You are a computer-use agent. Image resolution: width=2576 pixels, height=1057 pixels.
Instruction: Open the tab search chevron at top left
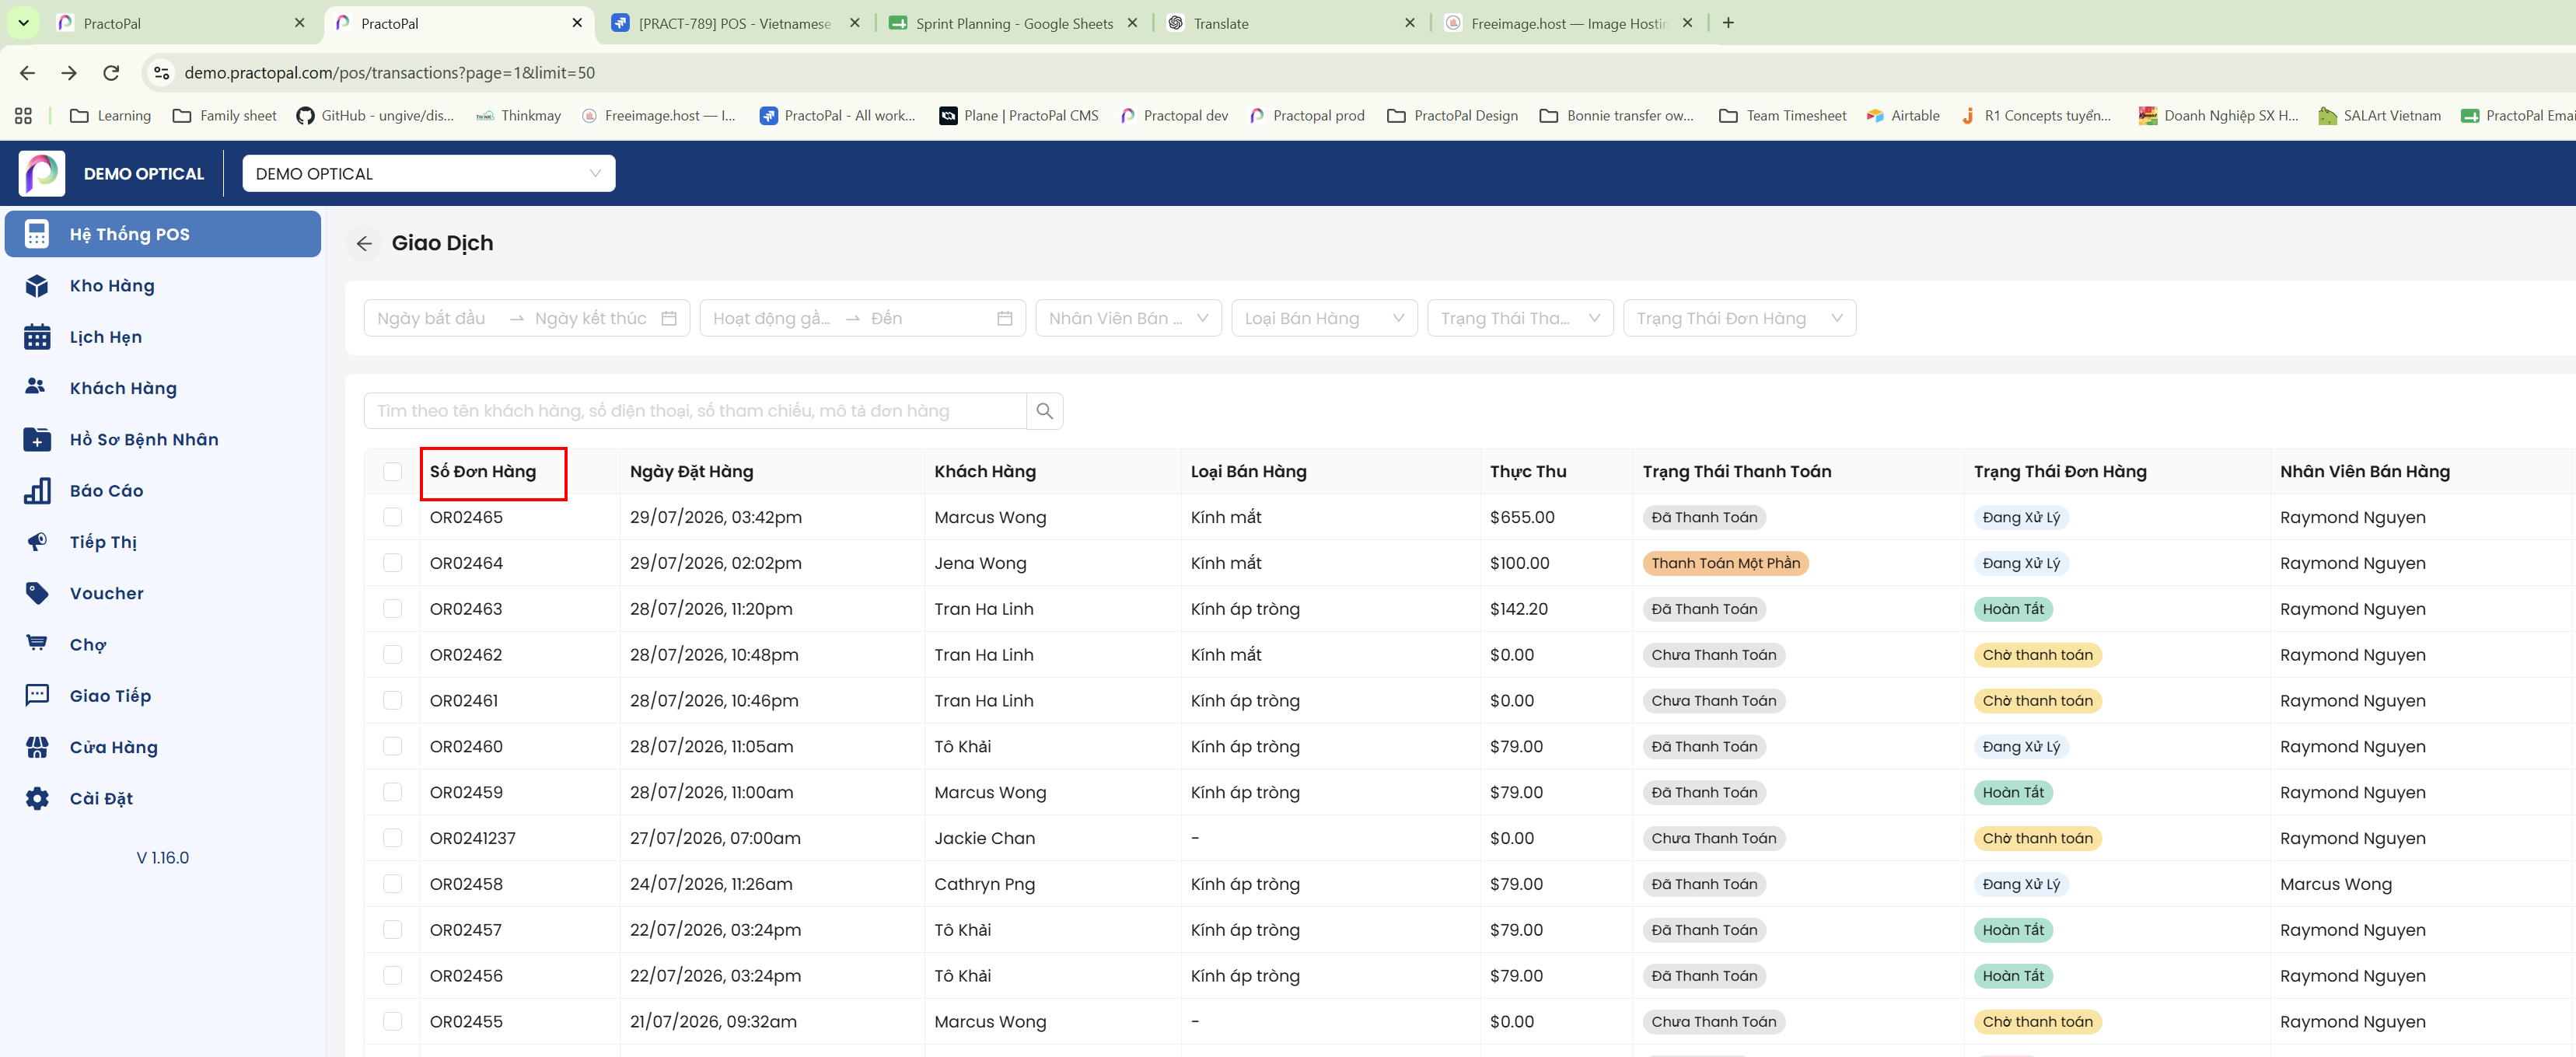click(23, 23)
